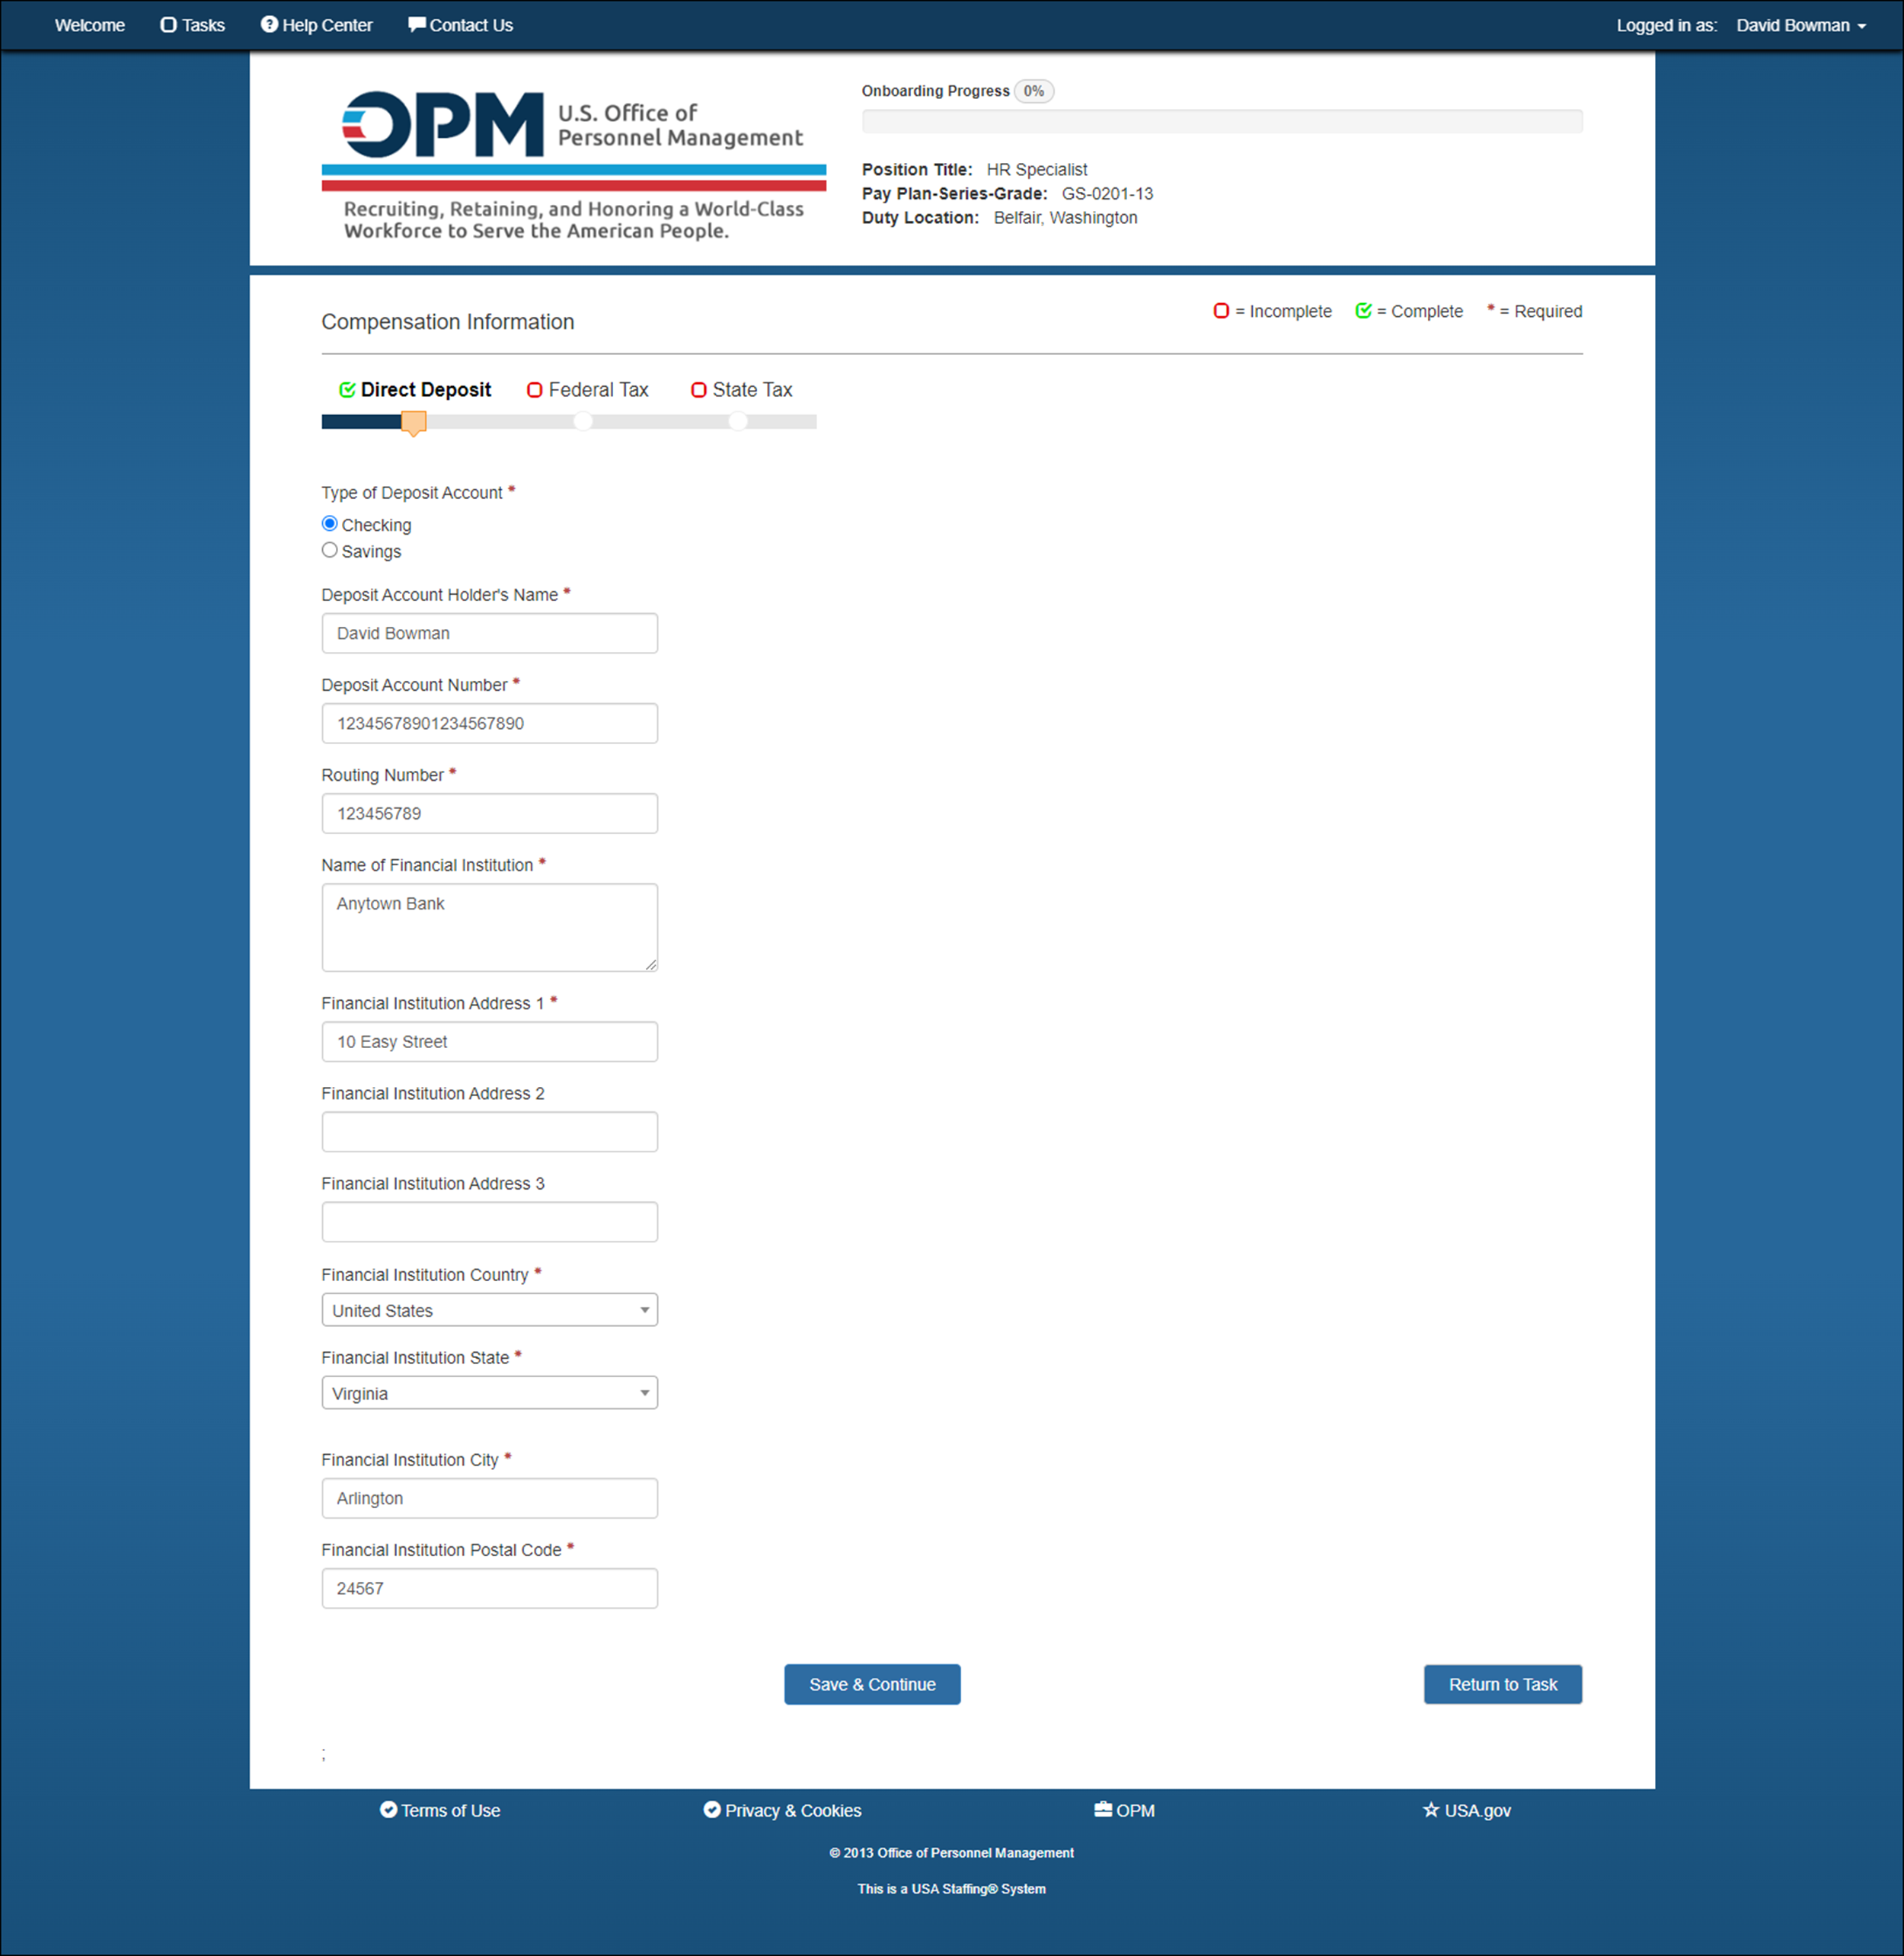Click the '= Required' legend text
Screen dimensions: 1904x1956
tap(1540, 311)
